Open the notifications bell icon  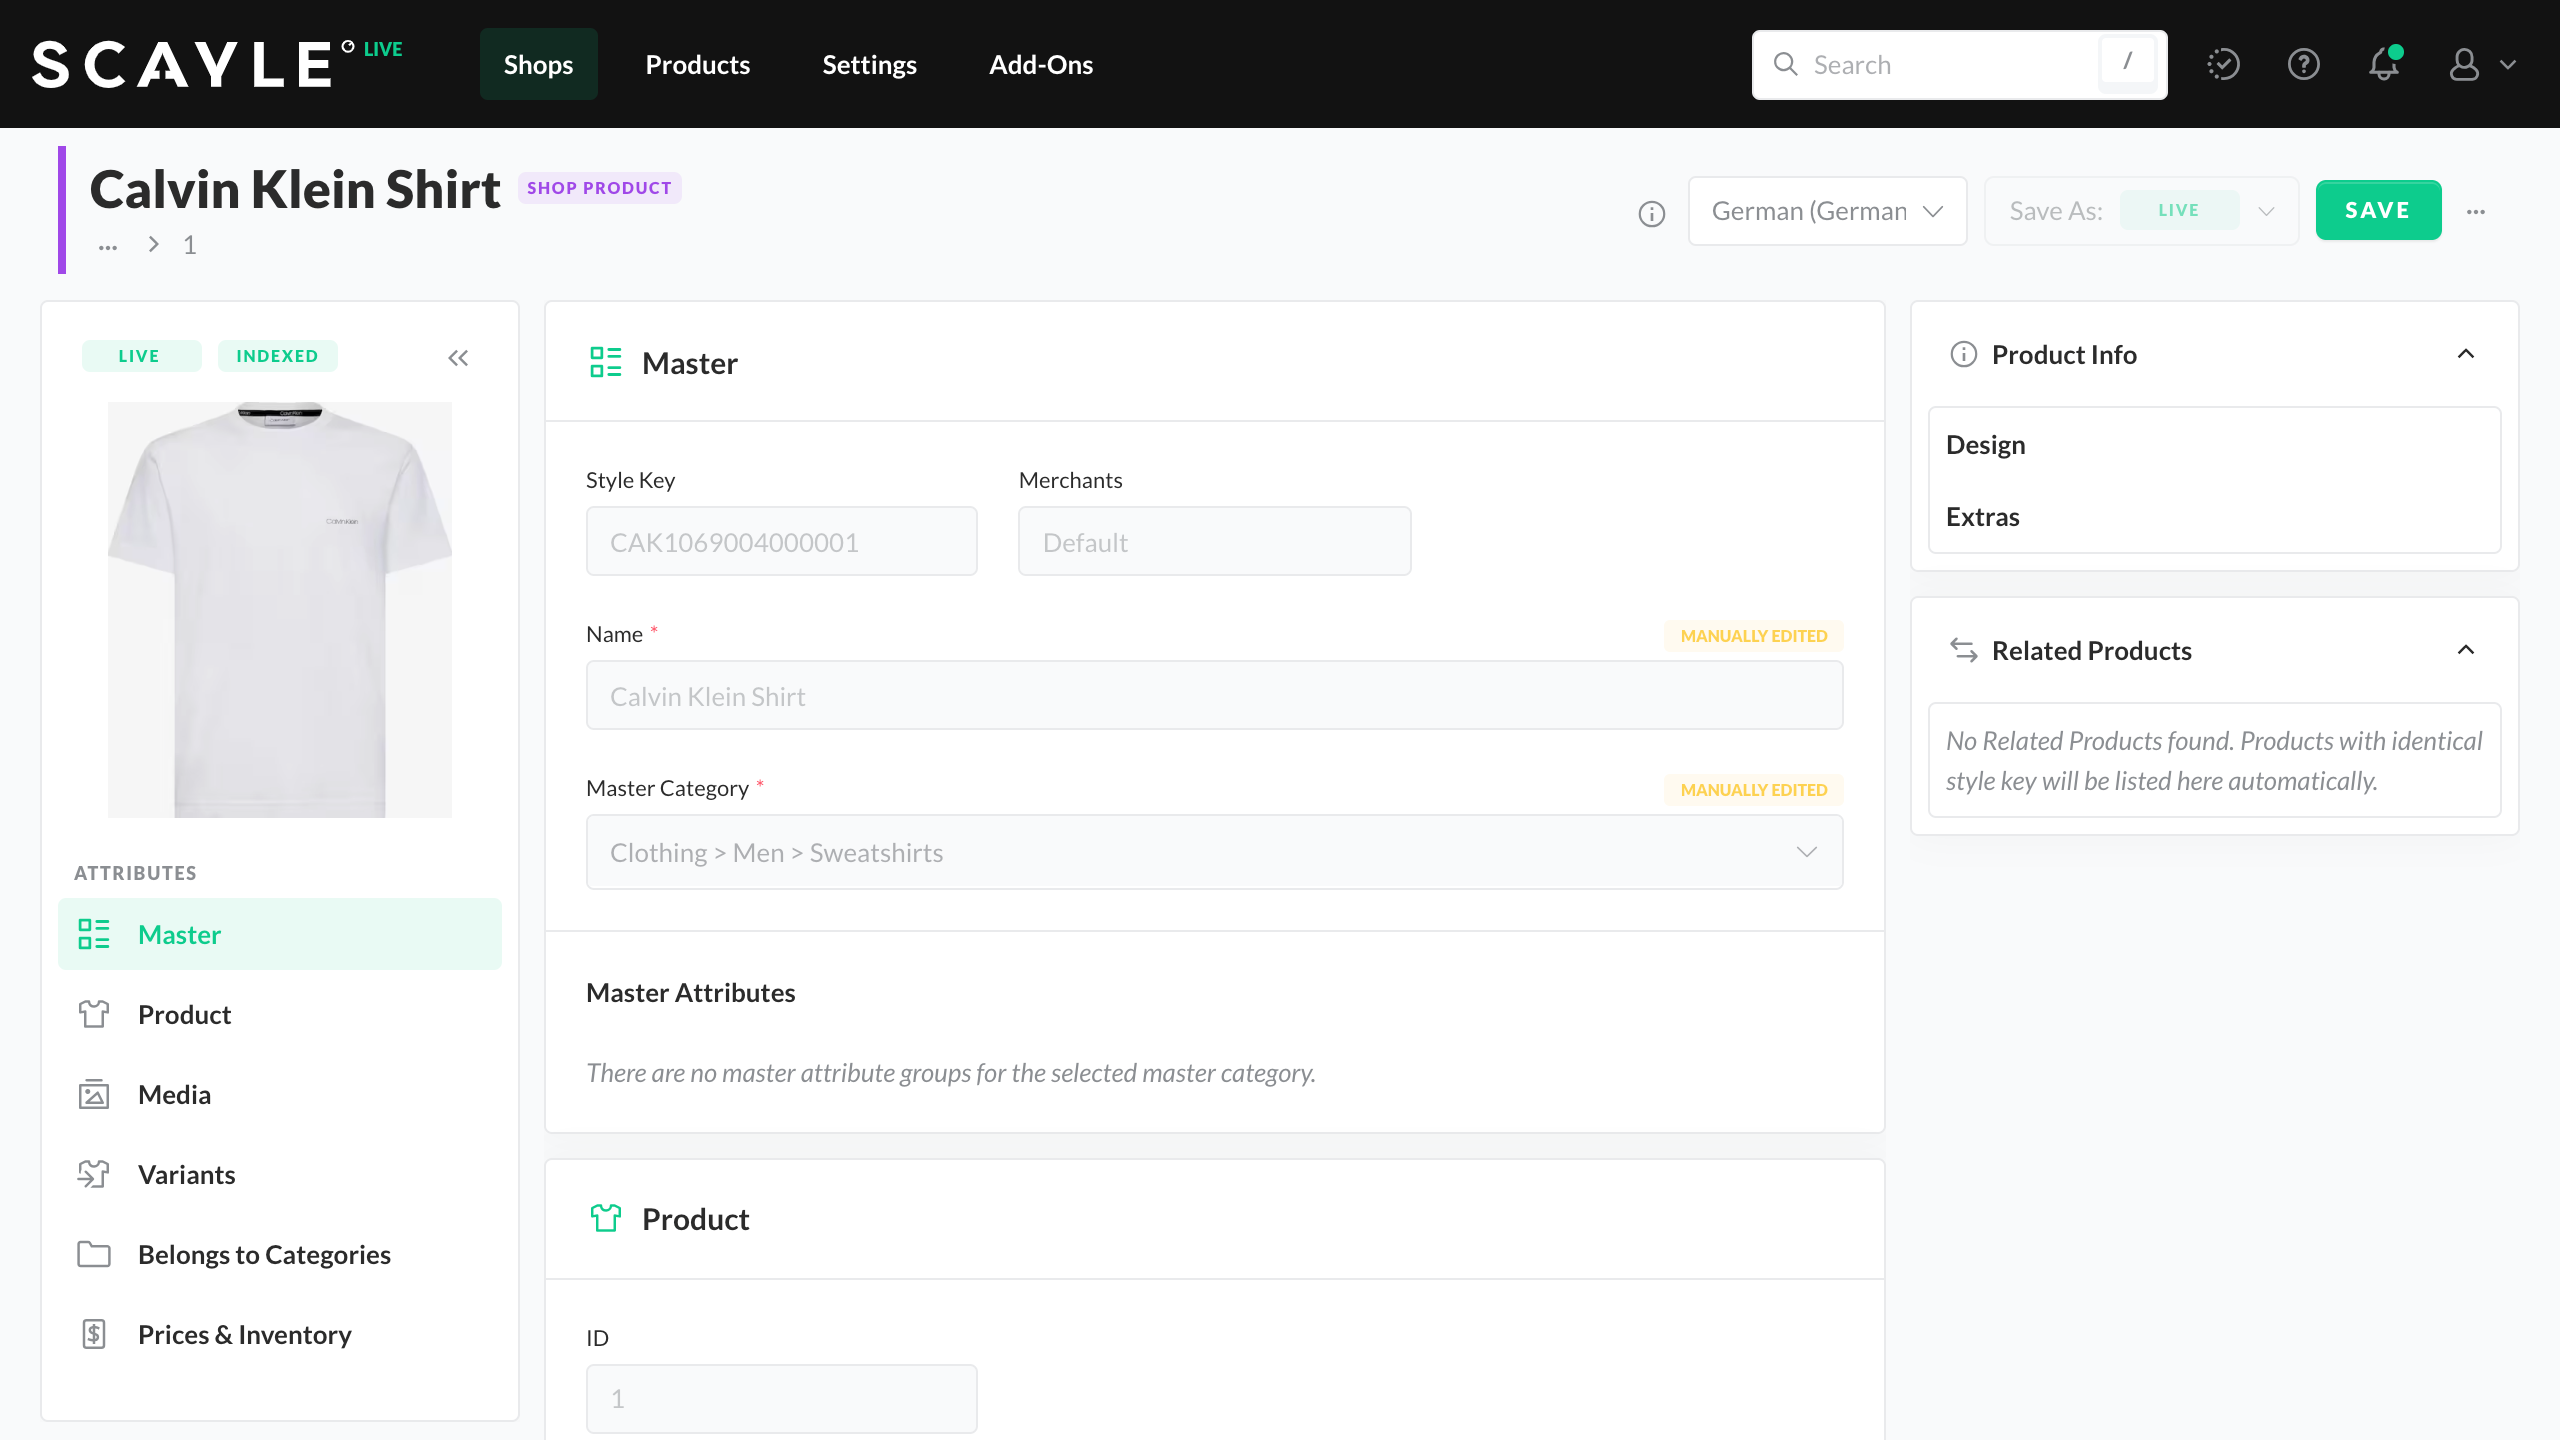[x=2384, y=64]
